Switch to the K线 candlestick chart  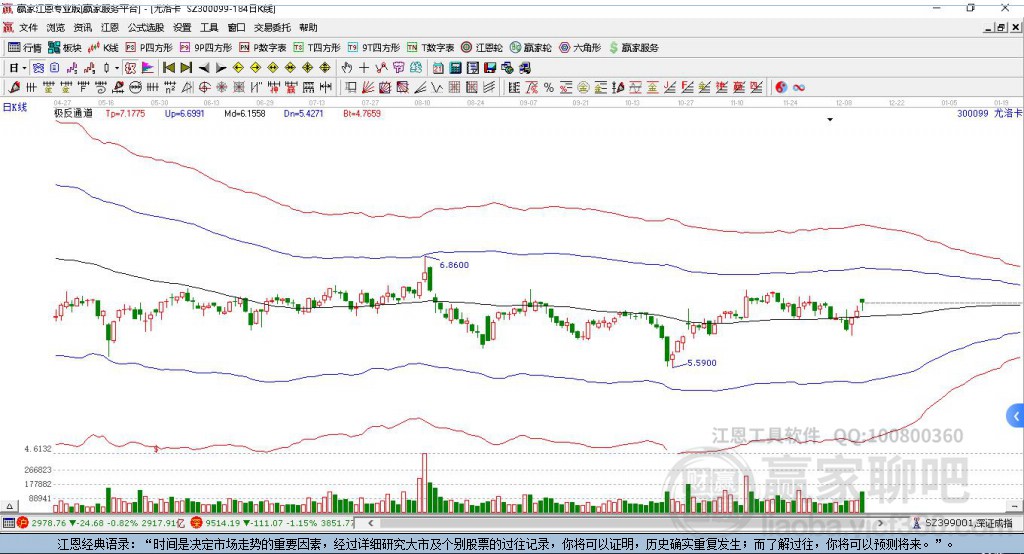(103, 48)
